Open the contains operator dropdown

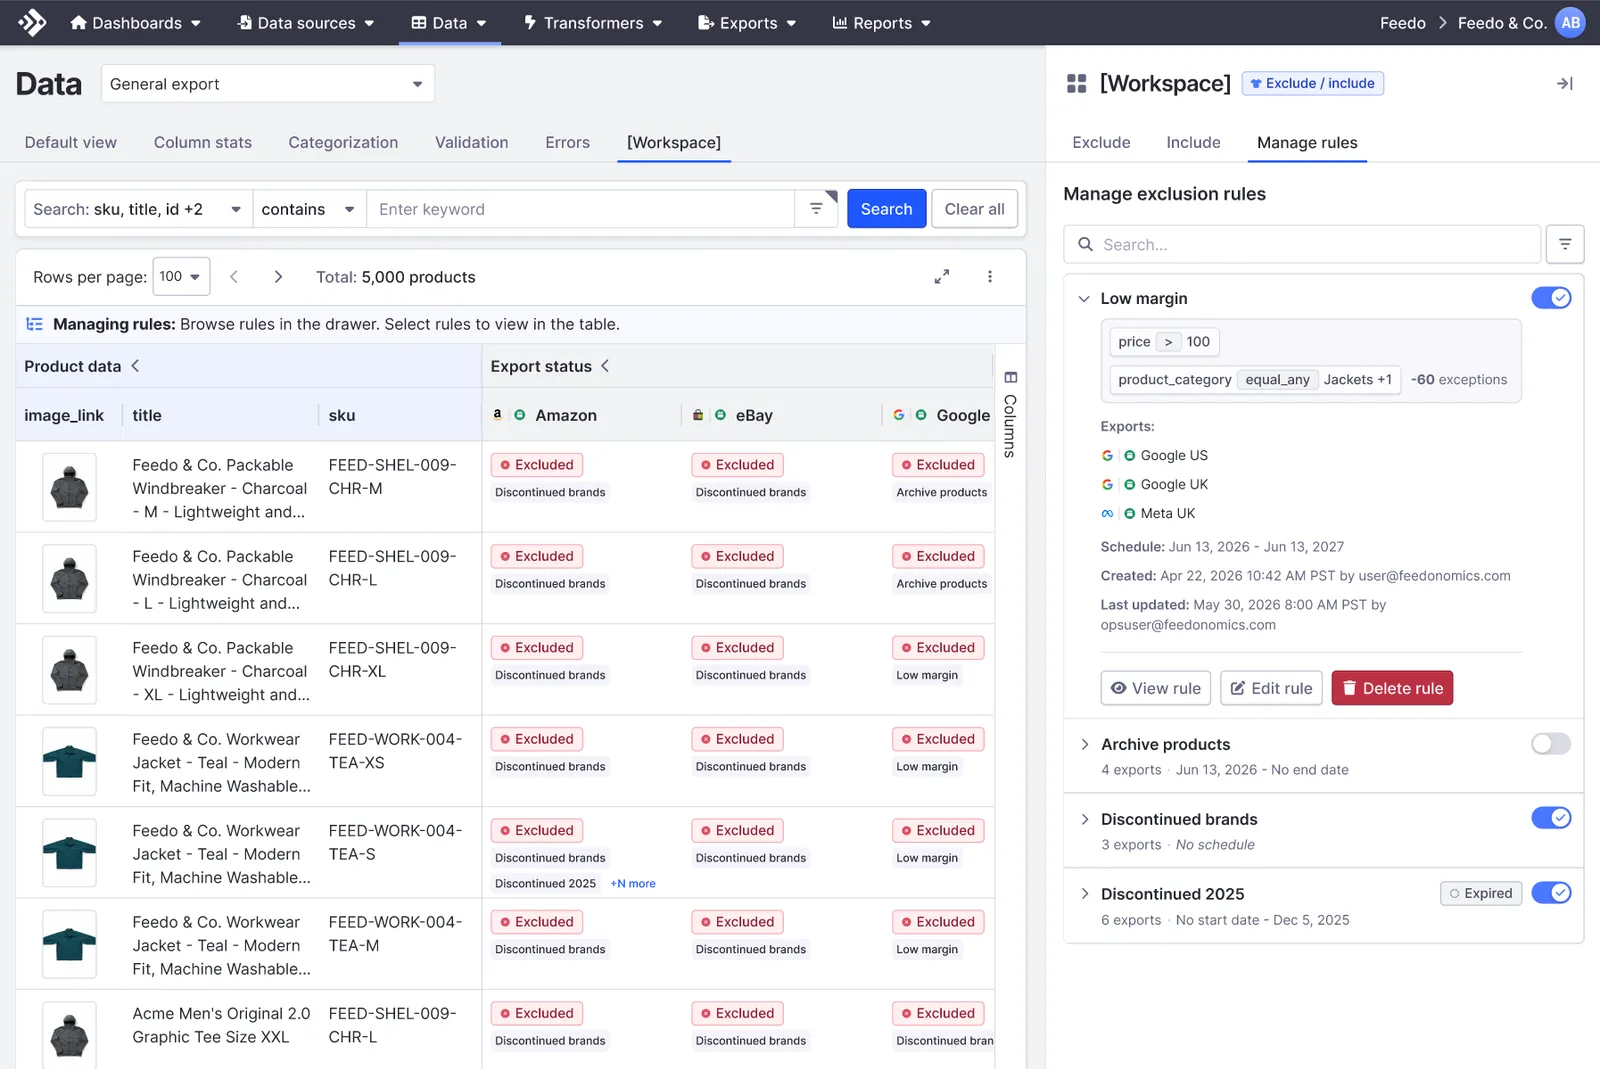(x=309, y=208)
